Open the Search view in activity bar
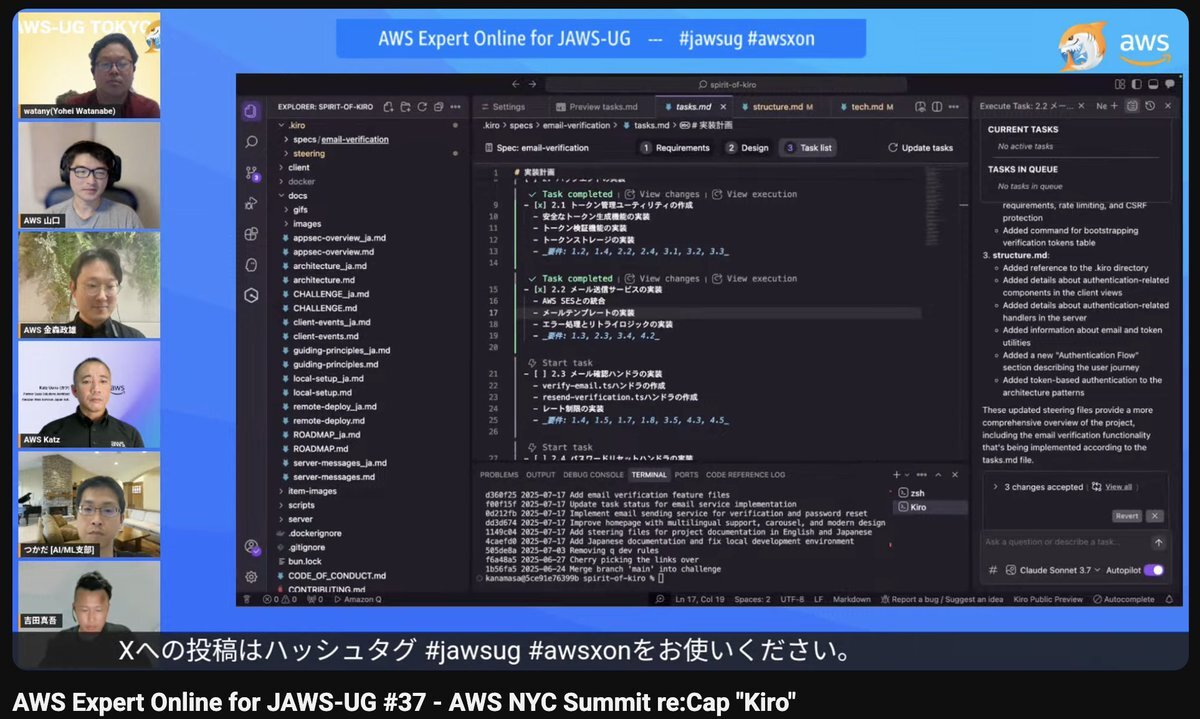Viewport: 1200px width, 719px height. [x=251, y=142]
